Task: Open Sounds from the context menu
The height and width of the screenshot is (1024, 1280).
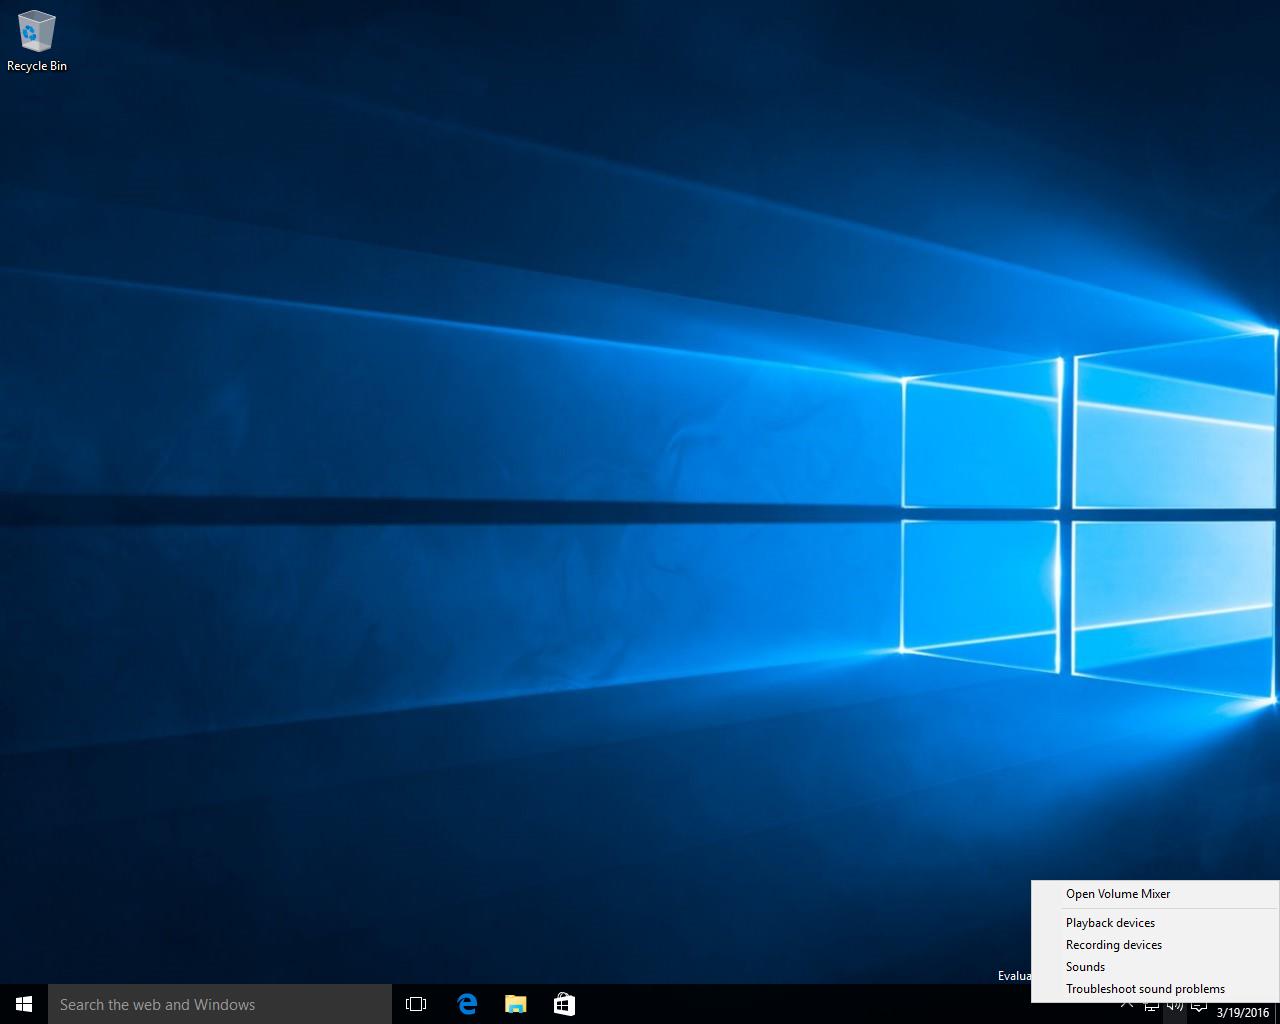Action: (x=1155, y=967)
